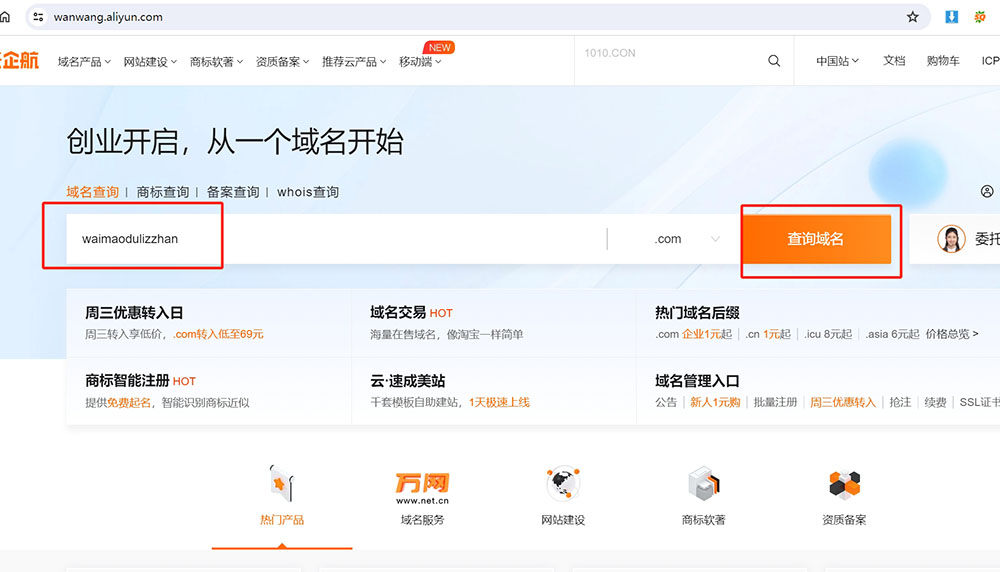Click .icu 8元起 link
1000x572 pixels.
[828, 334]
